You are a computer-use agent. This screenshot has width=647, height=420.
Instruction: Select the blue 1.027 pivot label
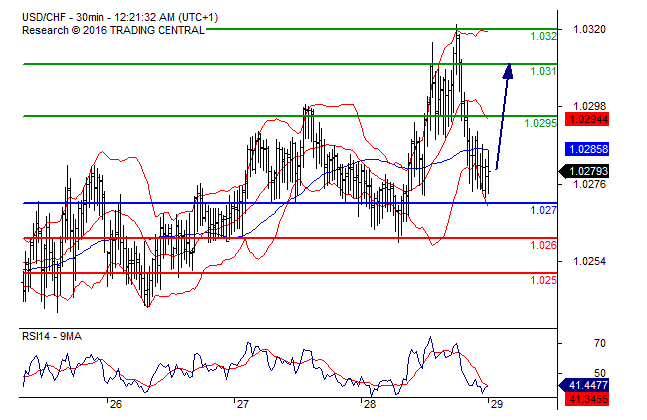(x=543, y=210)
